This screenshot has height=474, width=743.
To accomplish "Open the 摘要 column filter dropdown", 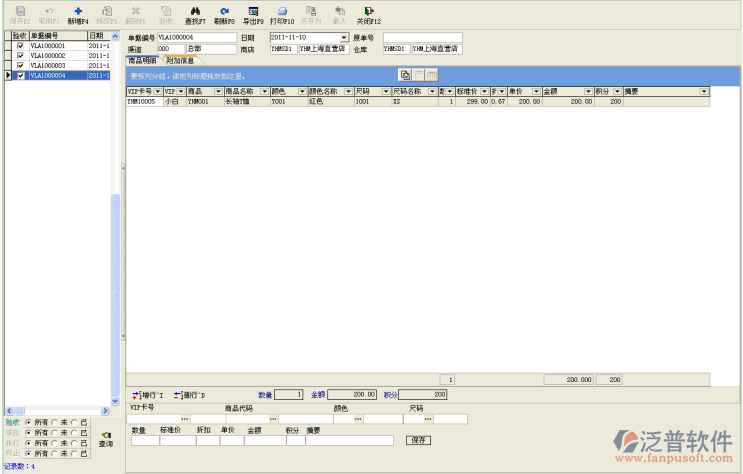I will (x=704, y=91).
